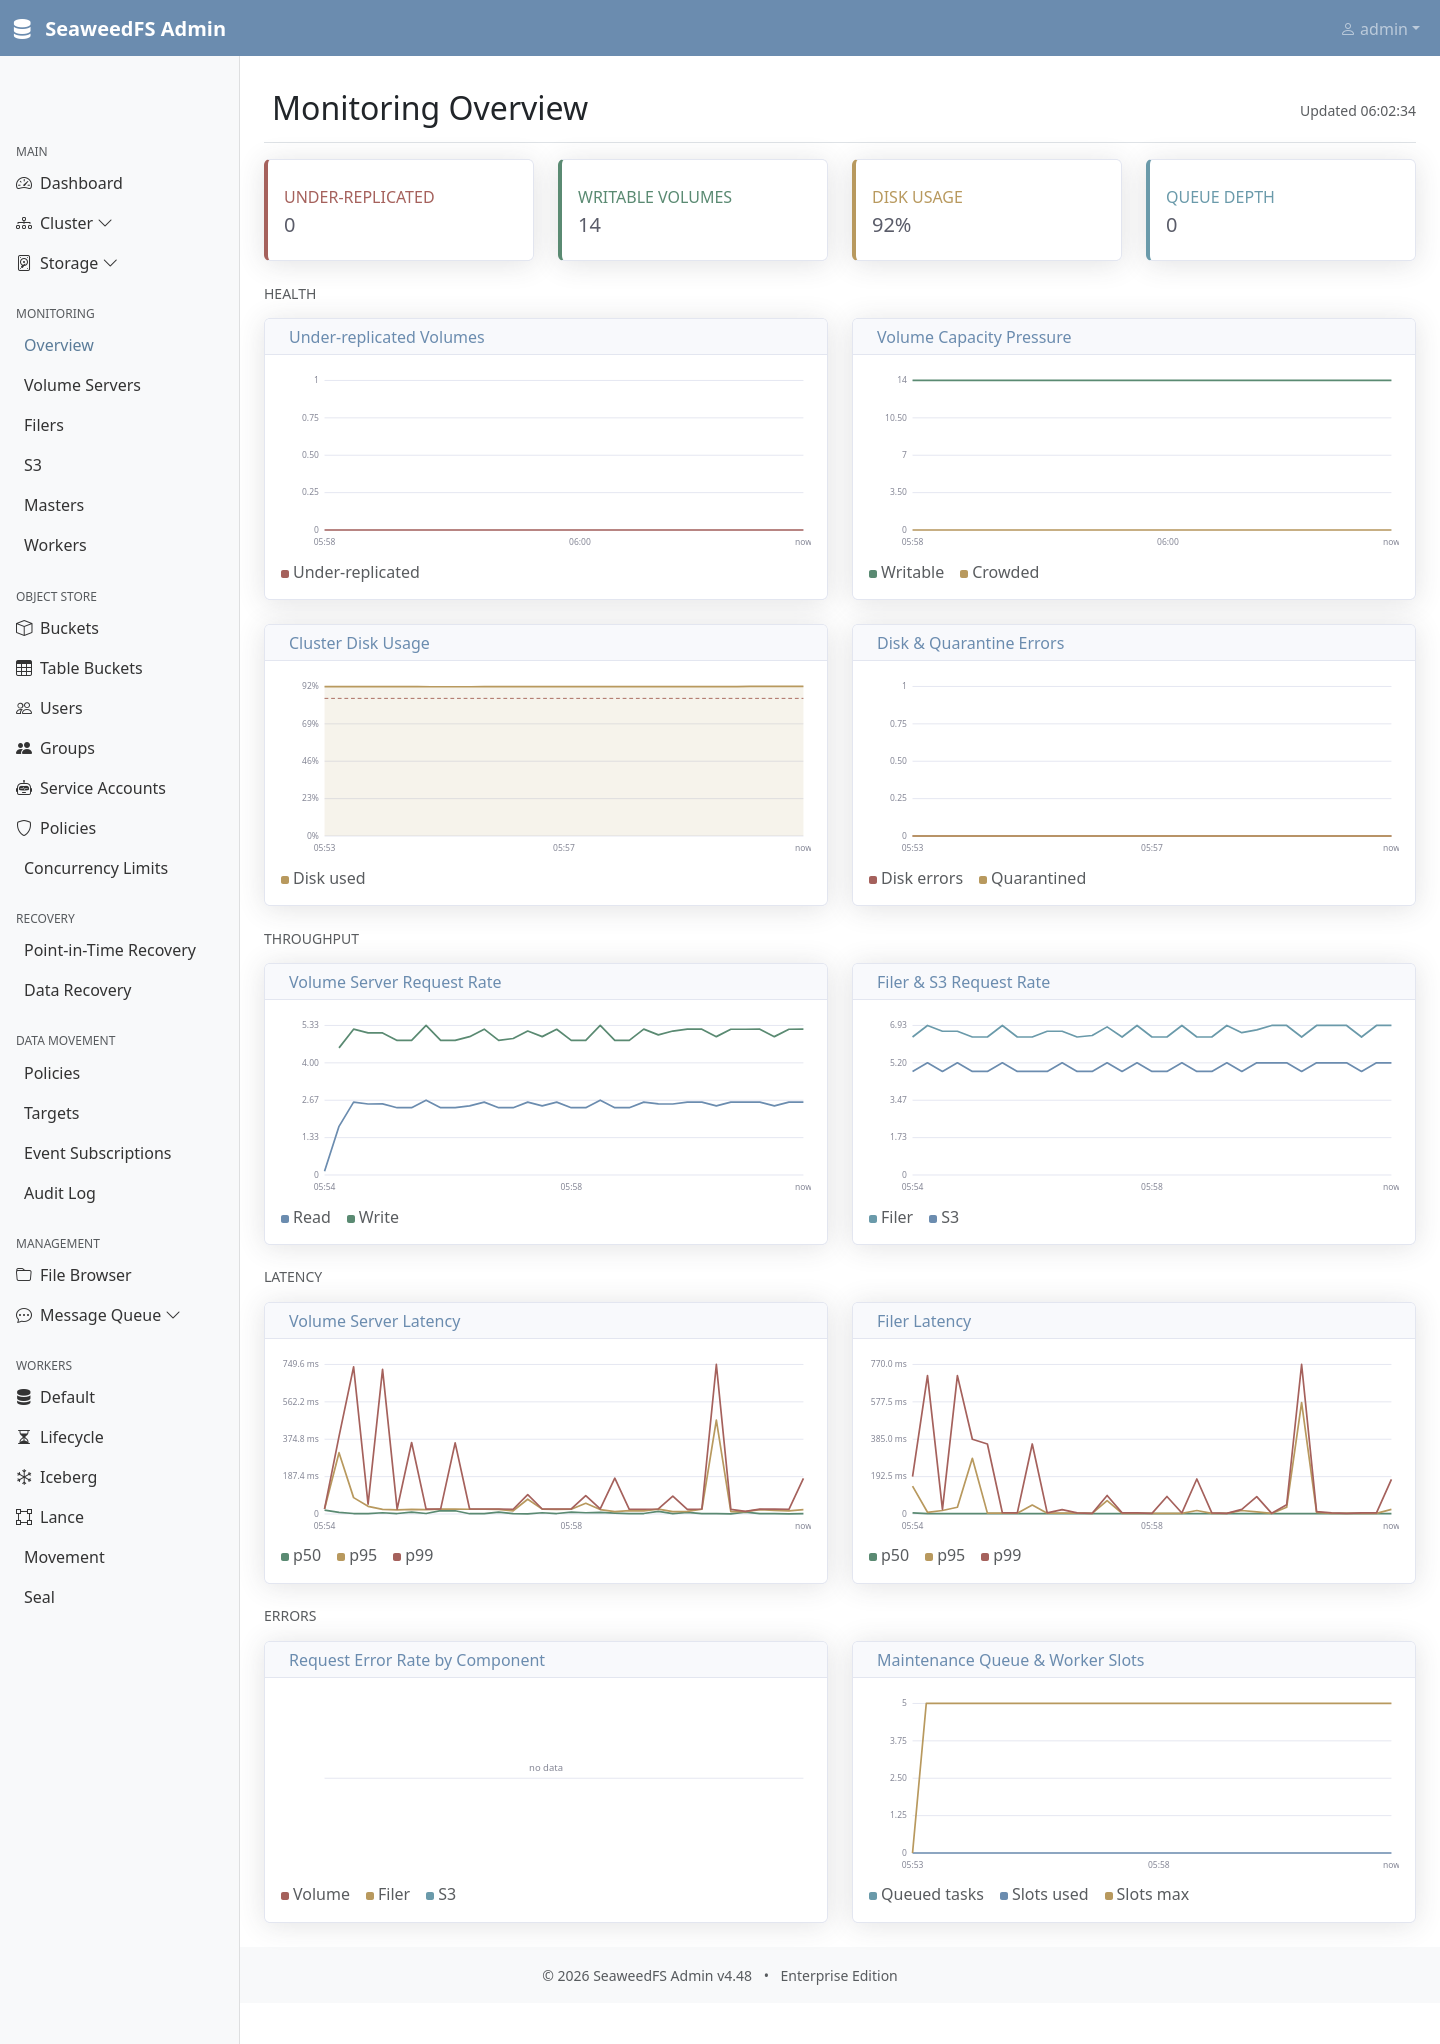The width and height of the screenshot is (1440, 2044).
Task: Click the Policies shield icon
Action: pos(24,828)
